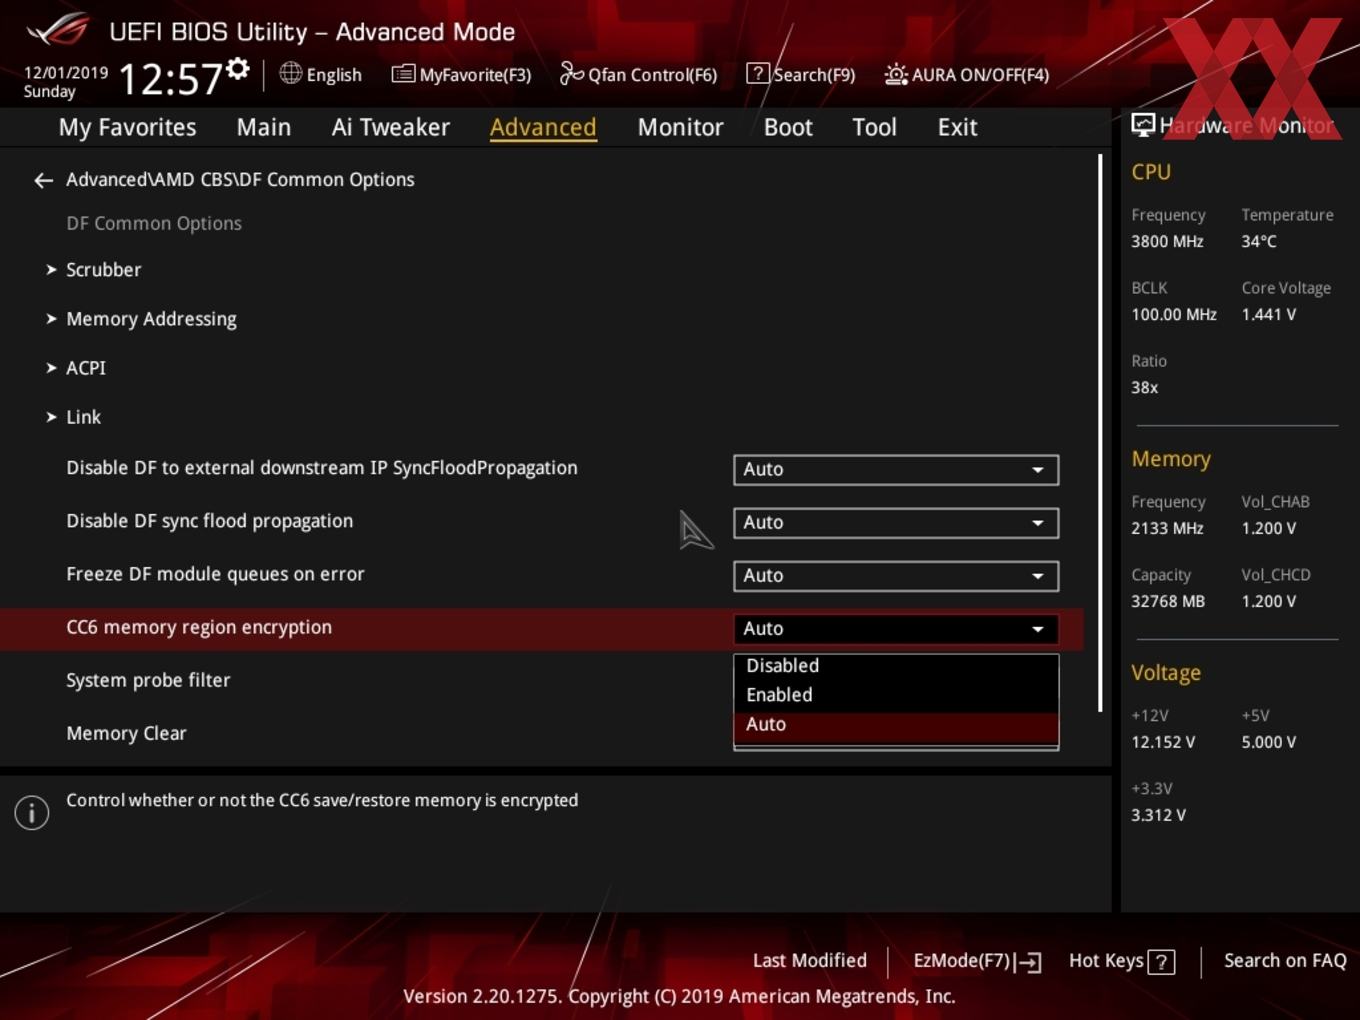Viewport: 1360px width, 1020px height.
Task: Switch to the Ai Tweaker tab
Action: click(x=391, y=127)
